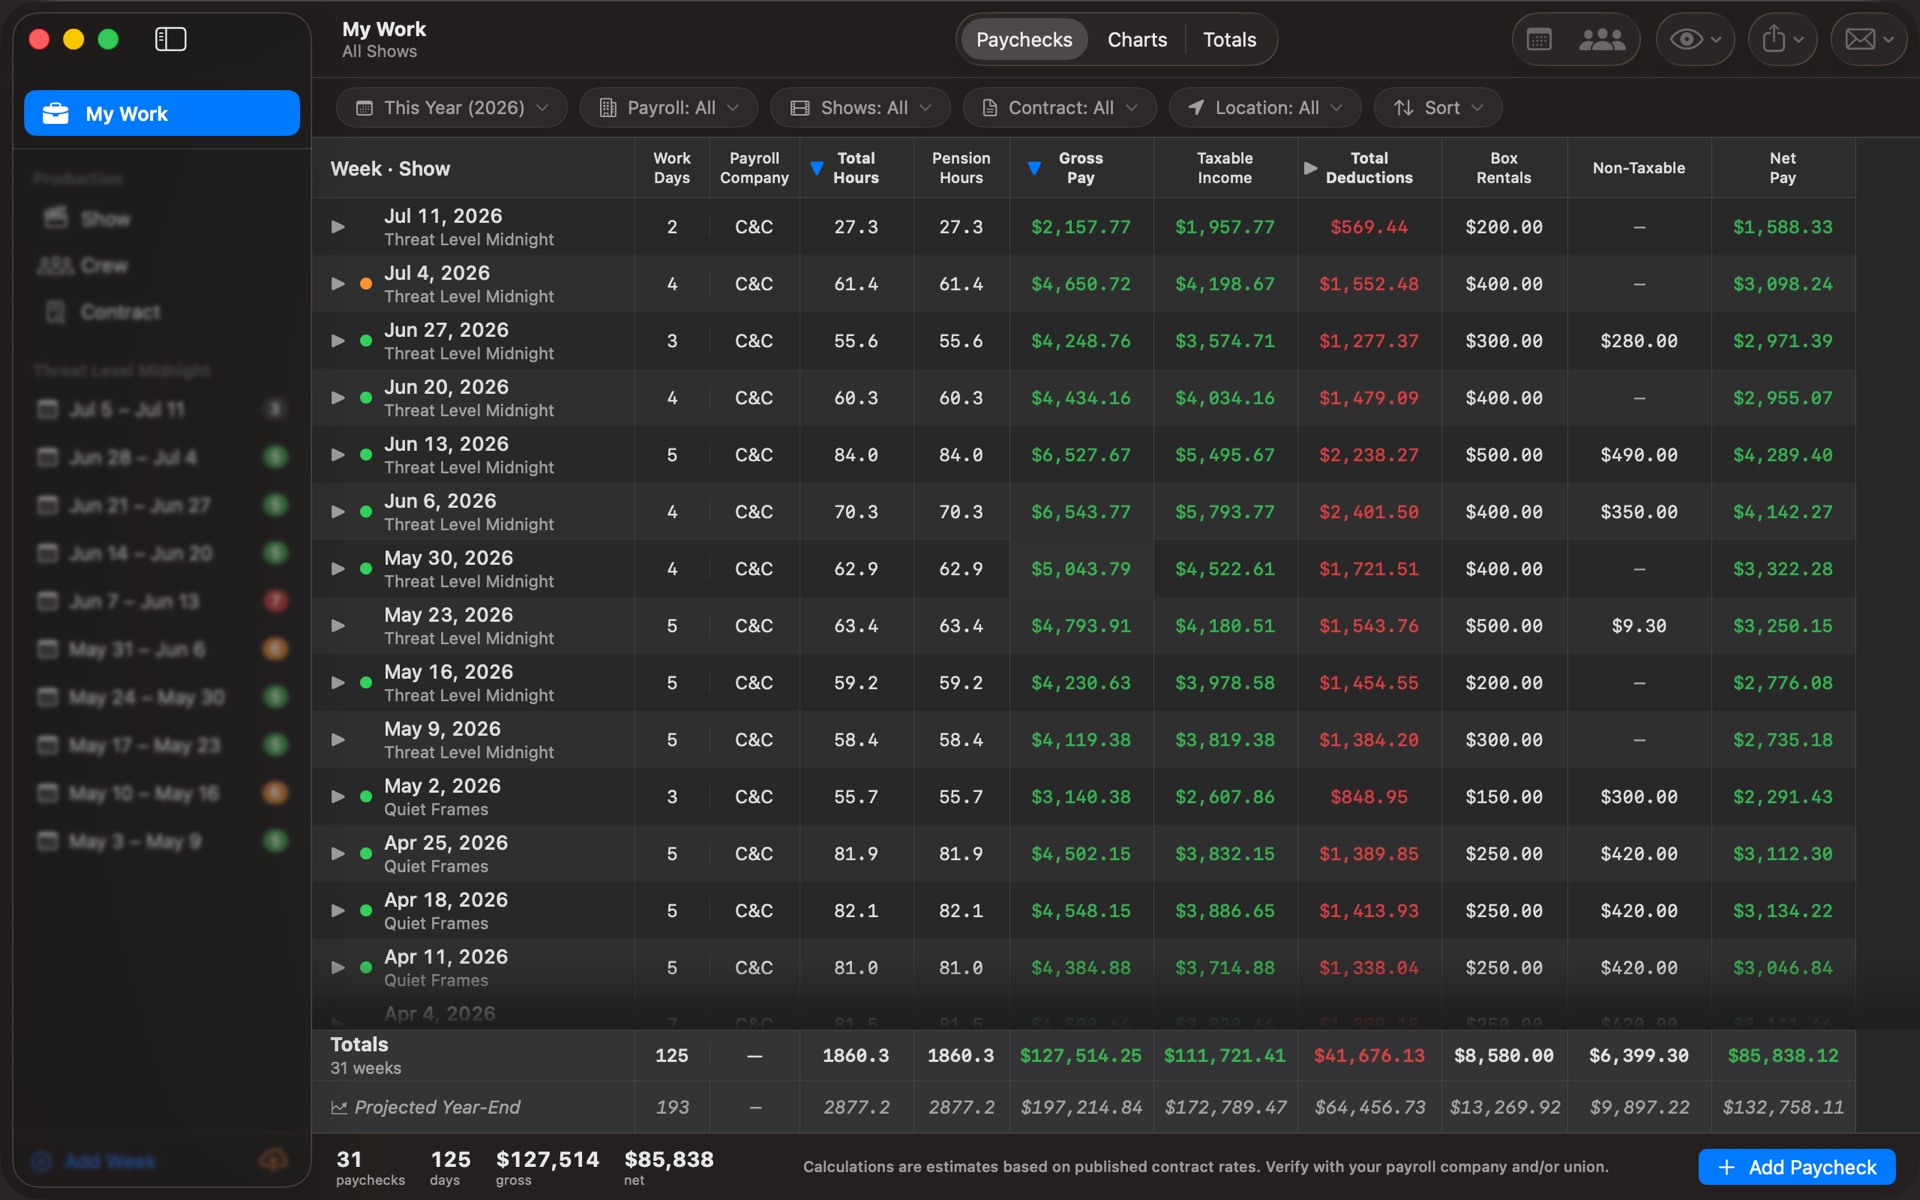Image resolution: width=1920 pixels, height=1200 pixels.
Task: Open the Sort dropdown
Action: click(x=1438, y=107)
